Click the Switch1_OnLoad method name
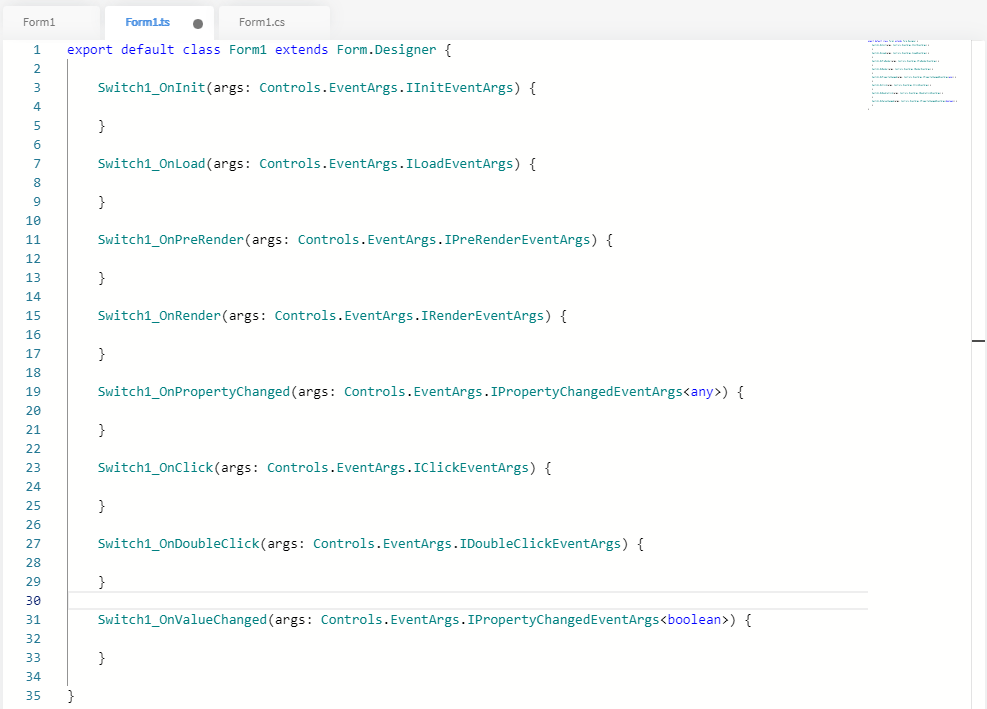Image resolution: width=987 pixels, height=709 pixels. coord(151,164)
